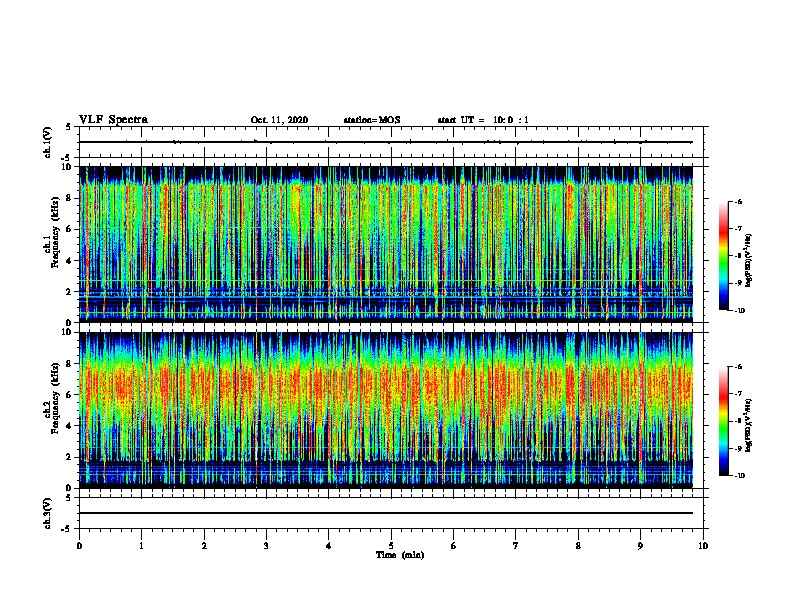Viewport: 792px width, 612px height.
Task: Click the ch.1 colorbar gradient
Action: (x=724, y=256)
